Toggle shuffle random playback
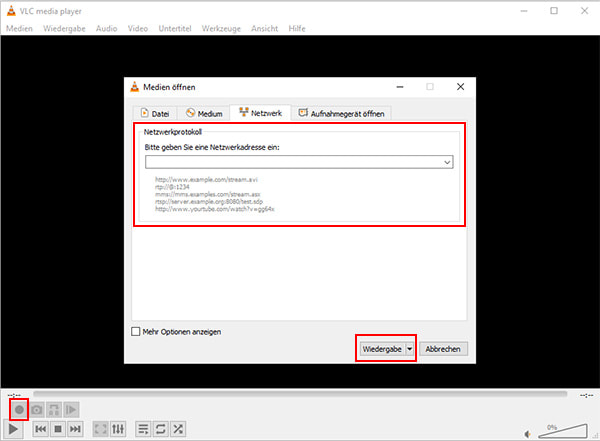Viewport: 600px width, 441px height. (178, 429)
